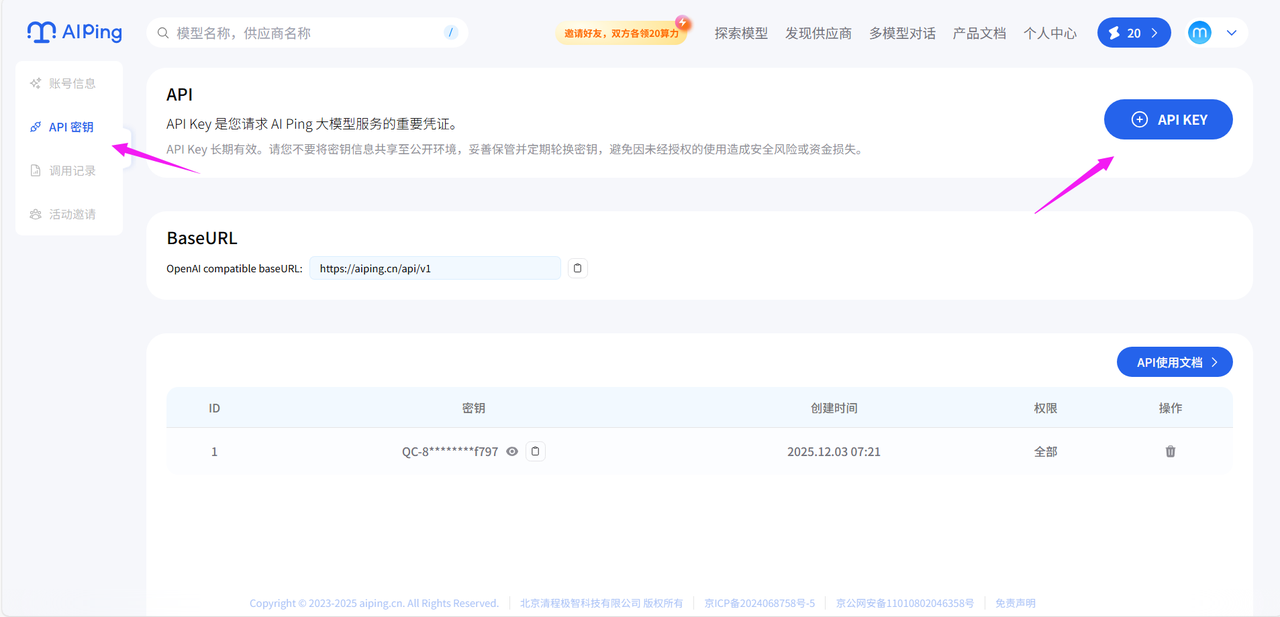The height and width of the screenshot is (617, 1280).
Task: Click the API KEY creation button
Action: 1167,119
